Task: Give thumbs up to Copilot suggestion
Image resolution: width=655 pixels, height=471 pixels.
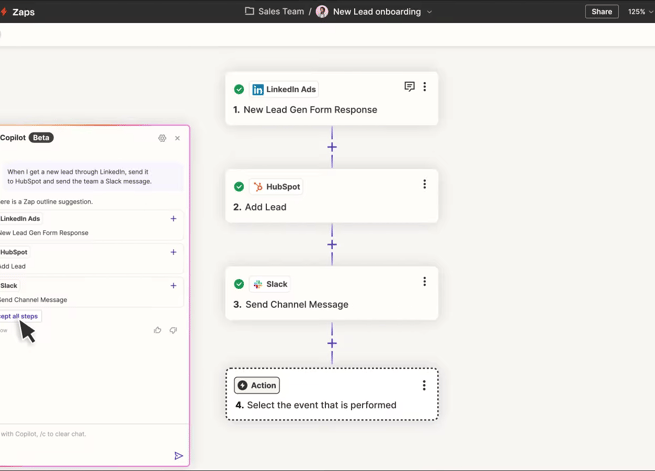Action: [x=157, y=330]
